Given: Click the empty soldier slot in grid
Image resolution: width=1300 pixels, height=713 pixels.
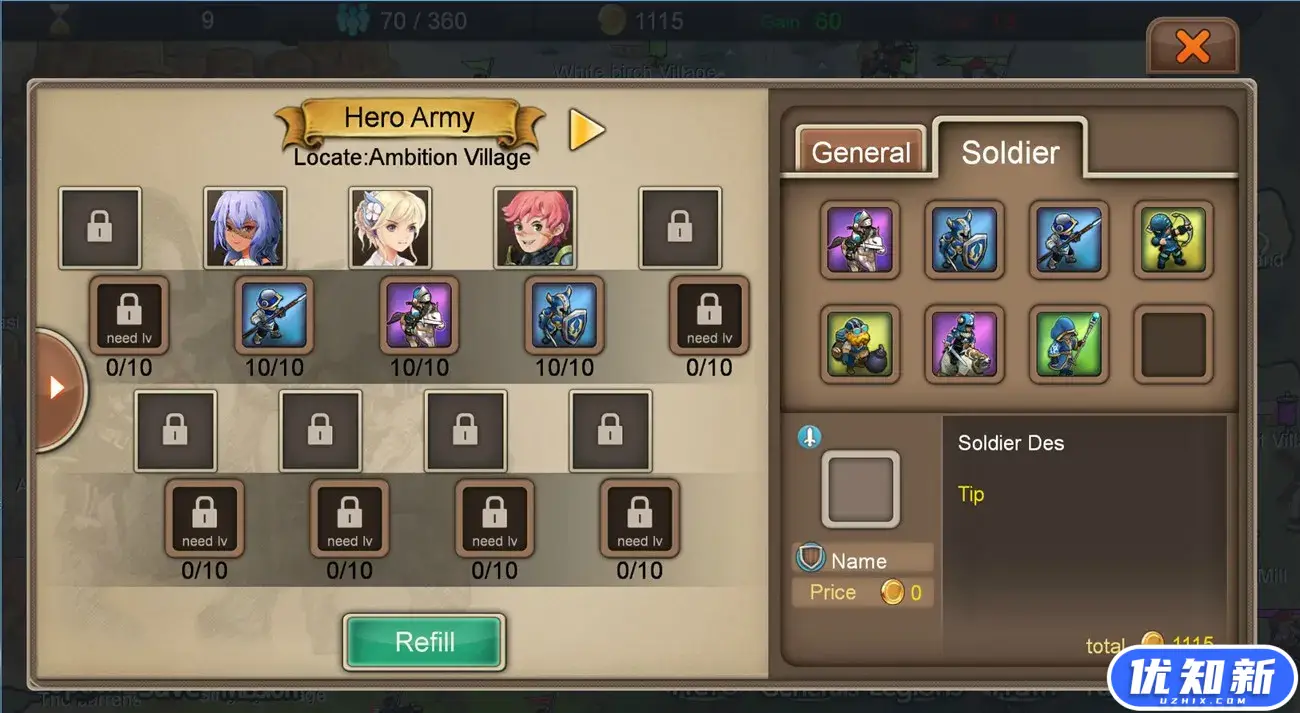Looking at the screenshot, I should click(x=1173, y=345).
